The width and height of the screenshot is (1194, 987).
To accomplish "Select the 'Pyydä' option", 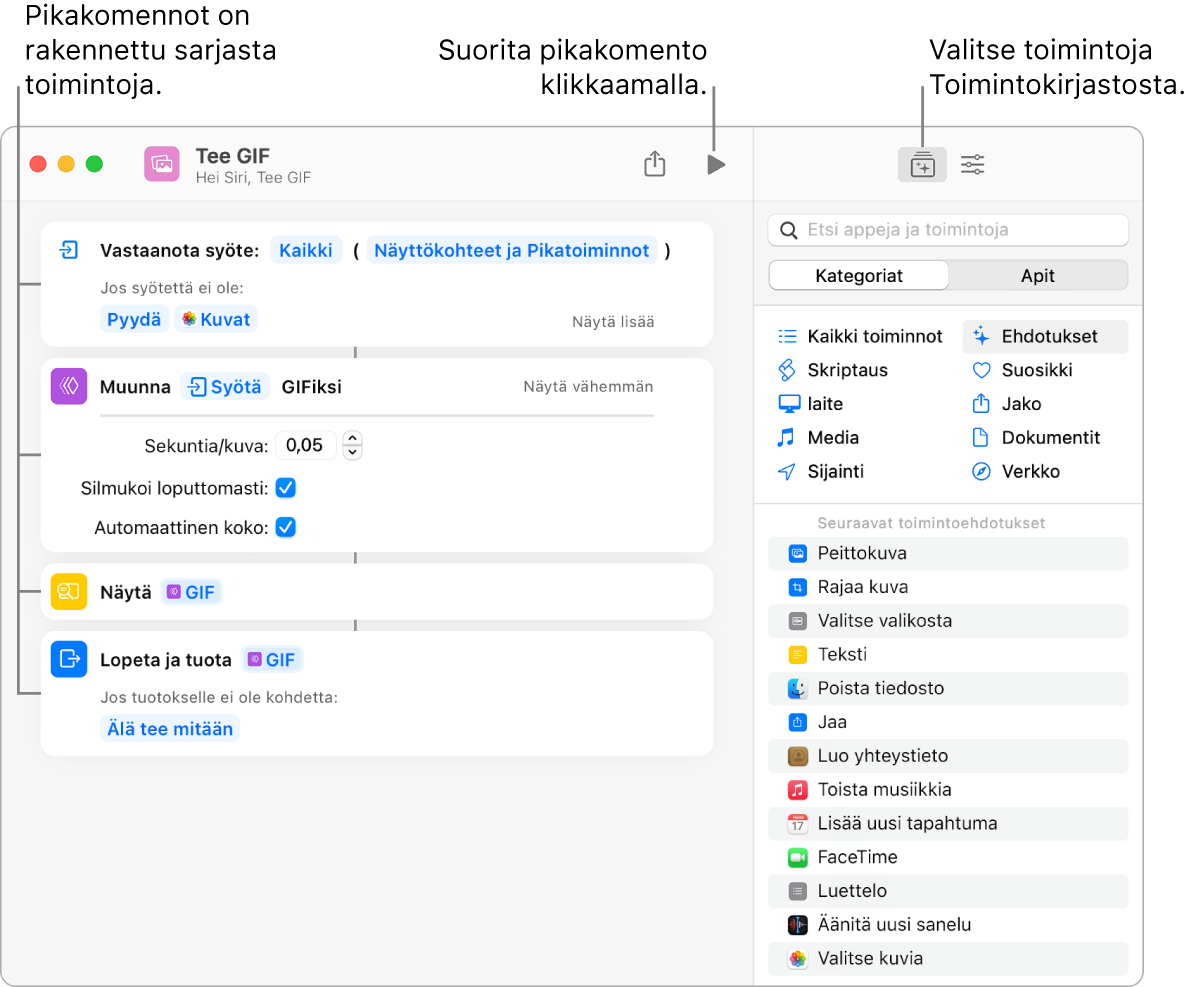I will tap(133, 317).
